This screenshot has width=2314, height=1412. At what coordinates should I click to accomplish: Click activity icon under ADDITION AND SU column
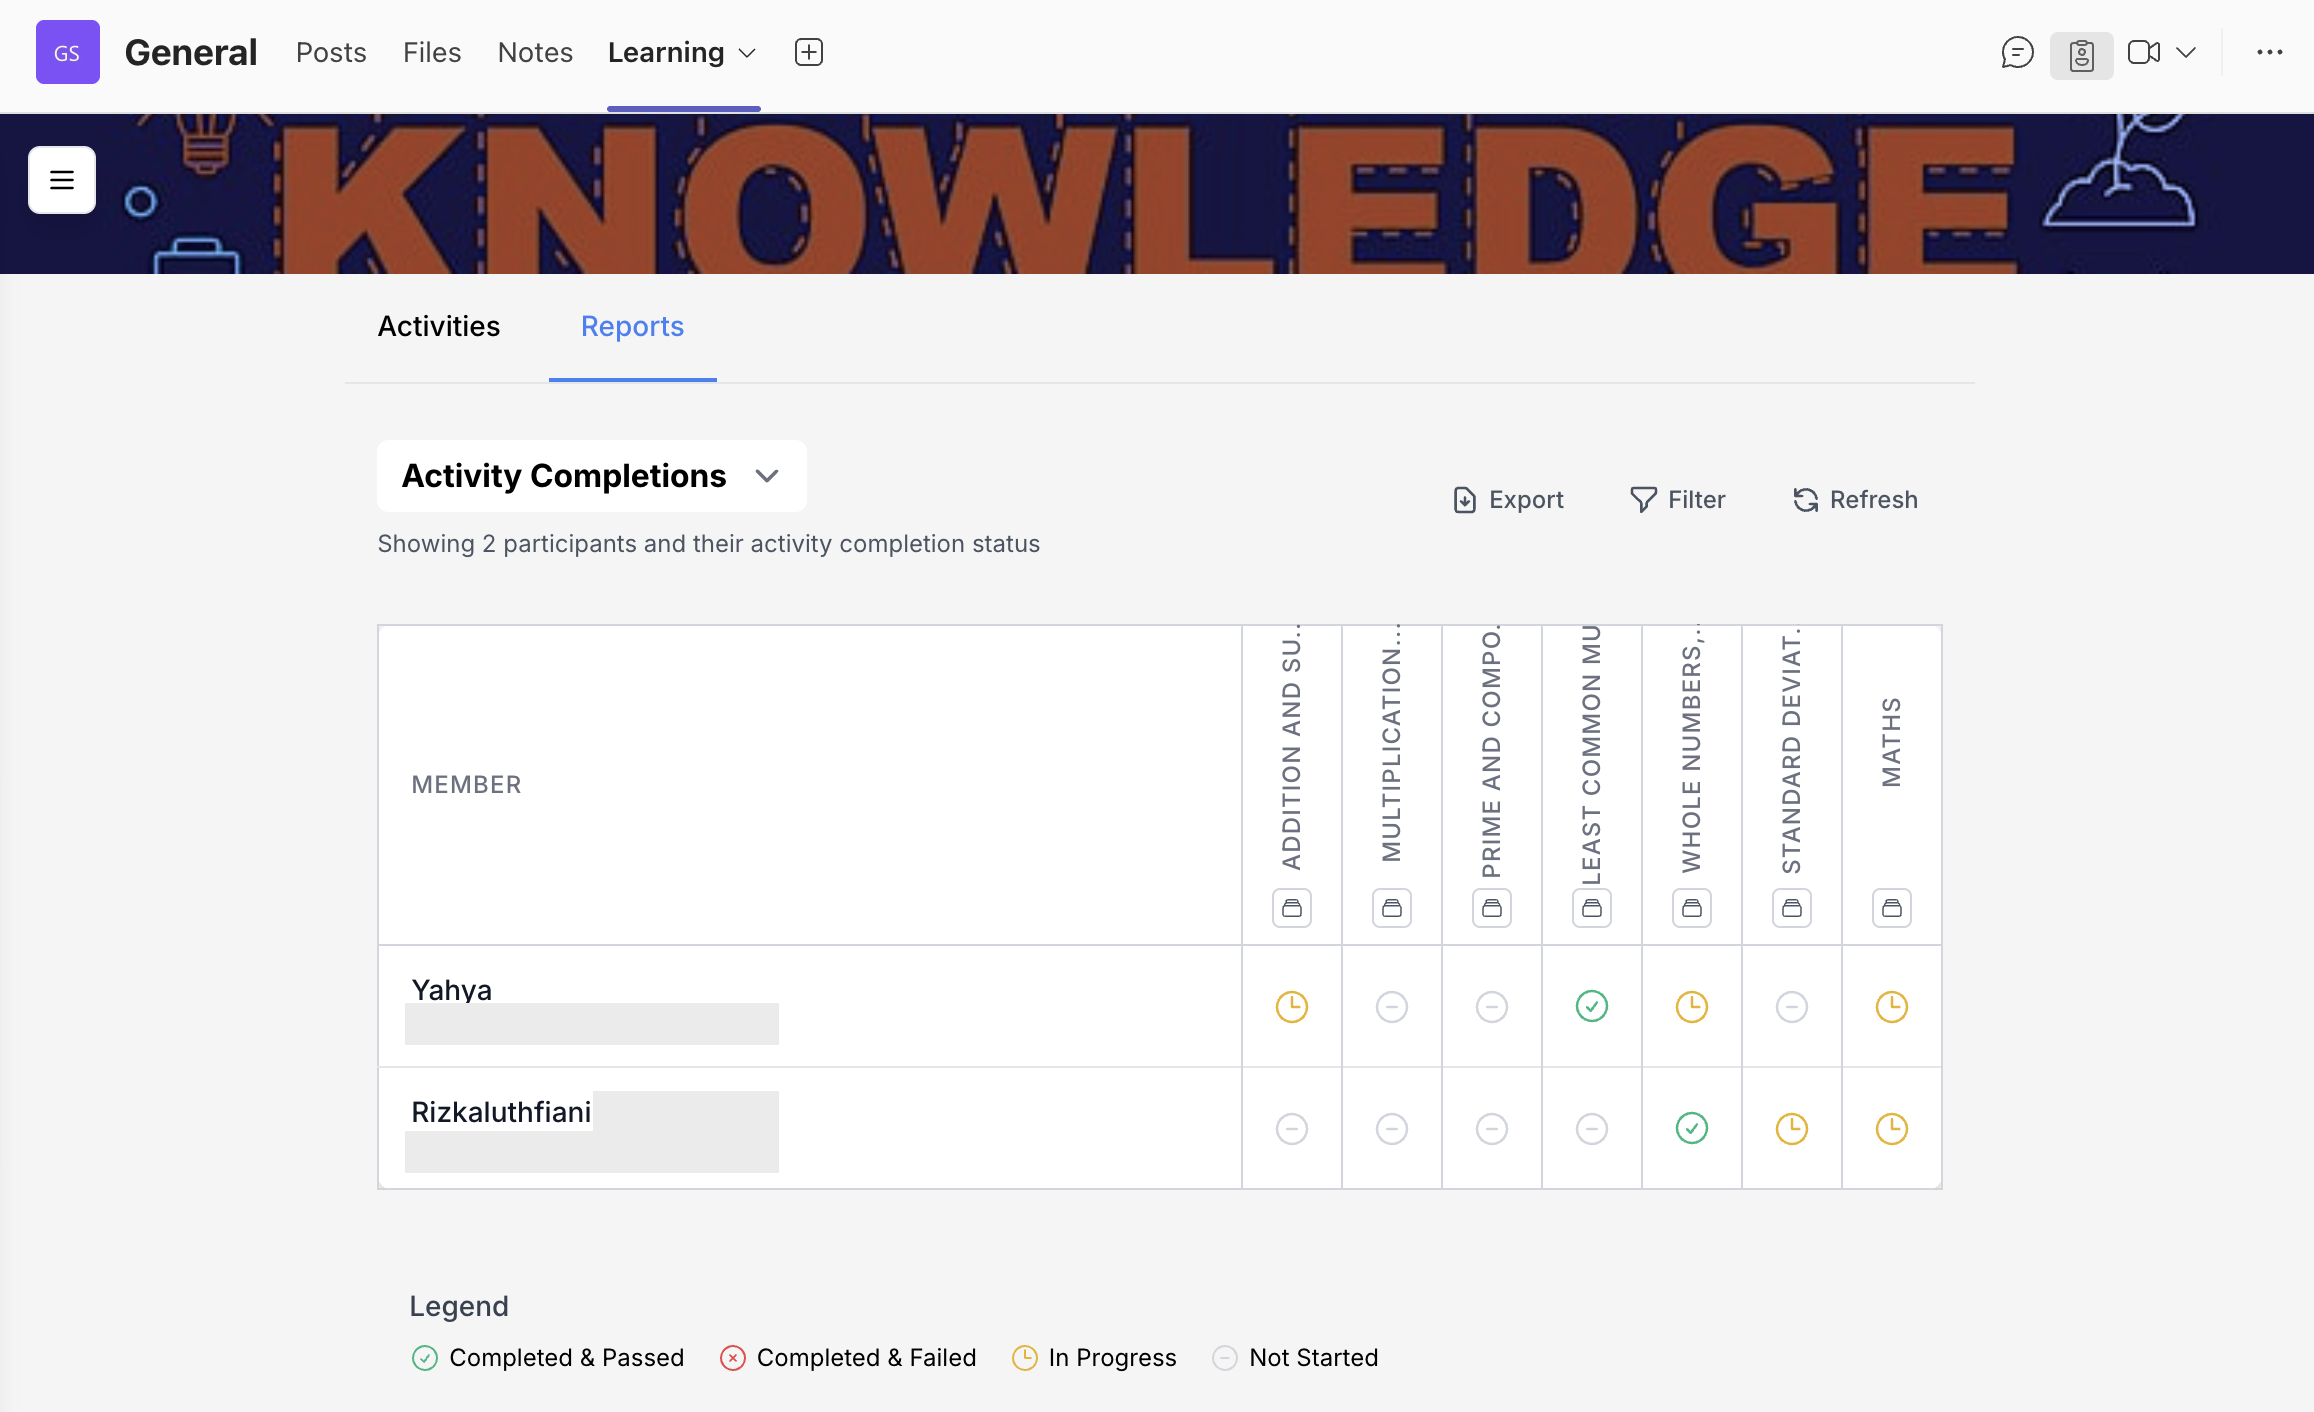pos(1291,908)
